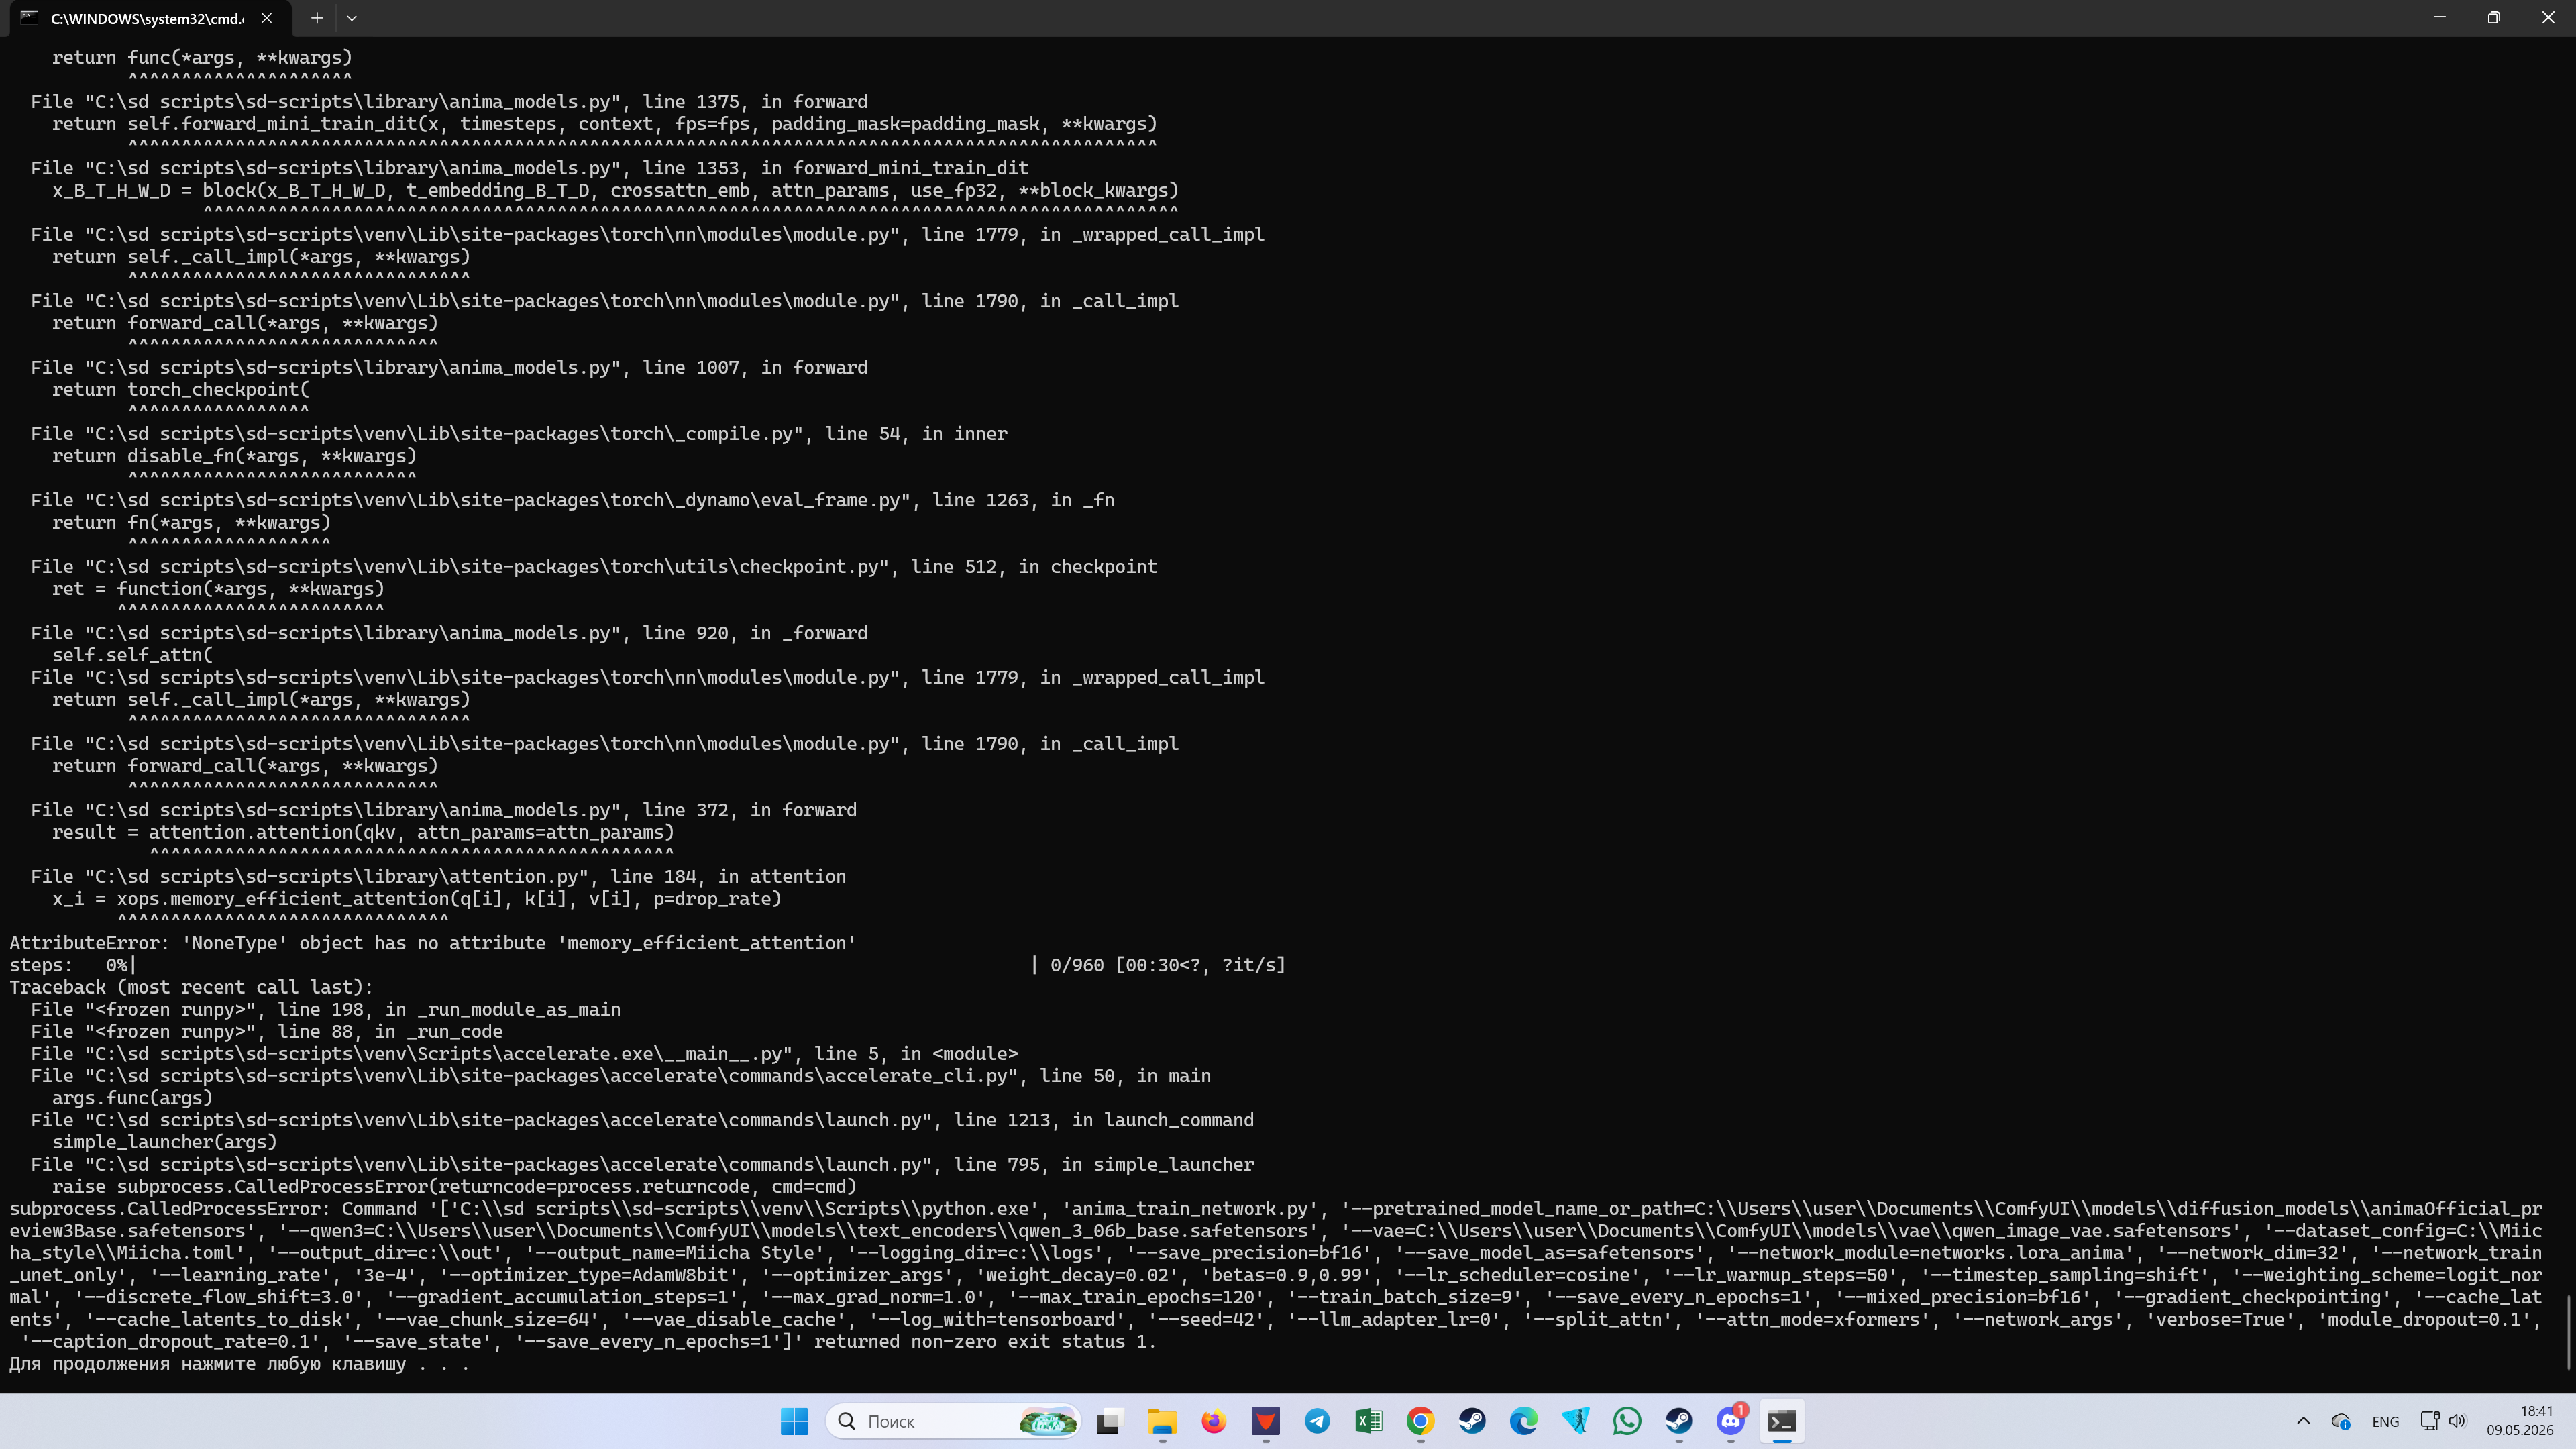Open WhatsApp from the taskbar
2576x1449 pixels.
point(1627,1421)
